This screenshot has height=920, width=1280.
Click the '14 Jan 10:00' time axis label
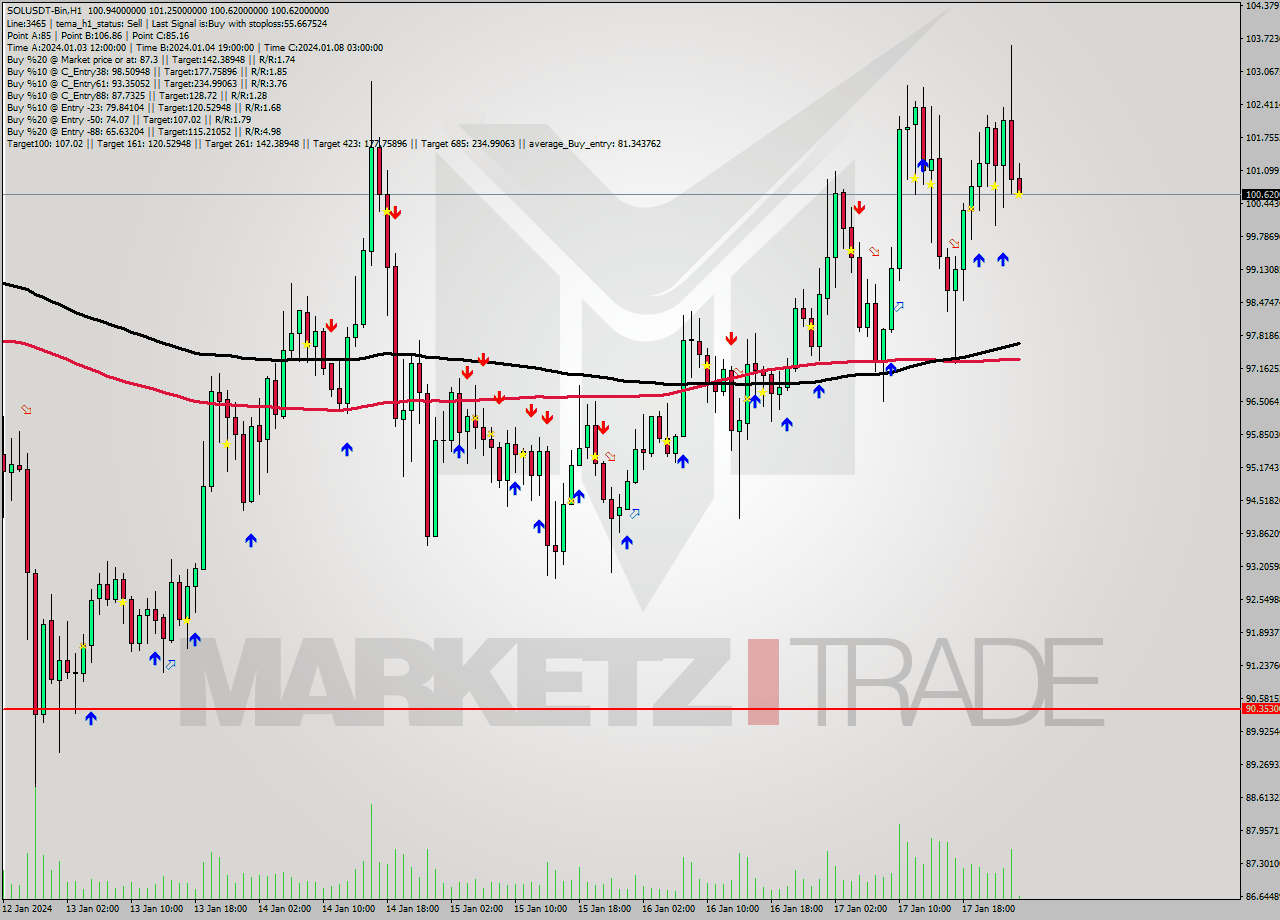pyautogui.click(x=347, y=908)
